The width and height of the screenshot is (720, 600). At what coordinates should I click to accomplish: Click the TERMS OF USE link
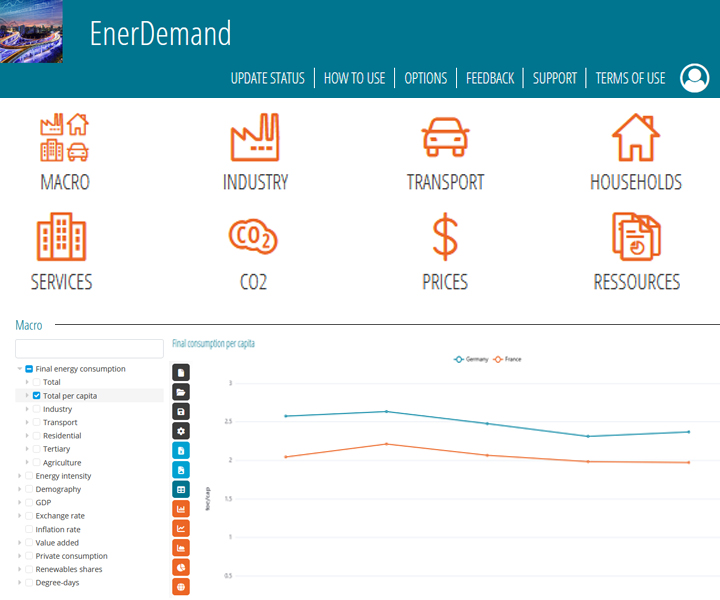click(x=630, y=78)
